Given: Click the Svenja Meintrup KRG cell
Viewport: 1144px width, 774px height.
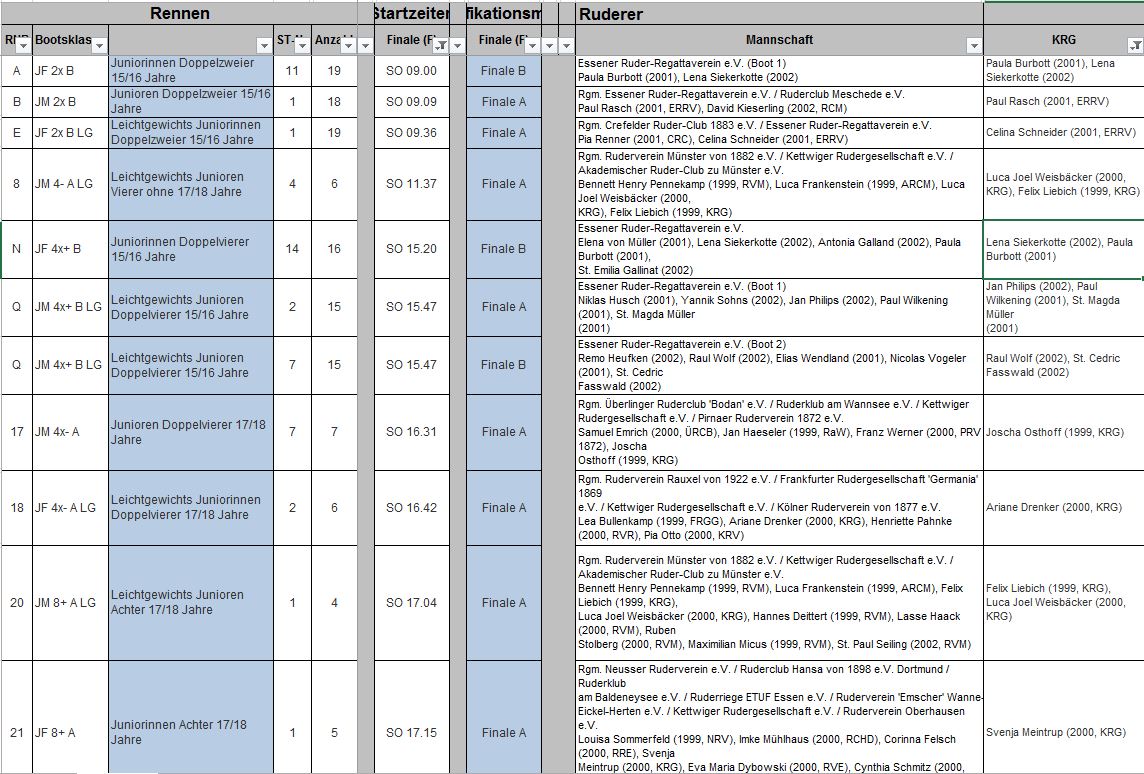Looking at the screenshot, I should (x=1063, y=733).
